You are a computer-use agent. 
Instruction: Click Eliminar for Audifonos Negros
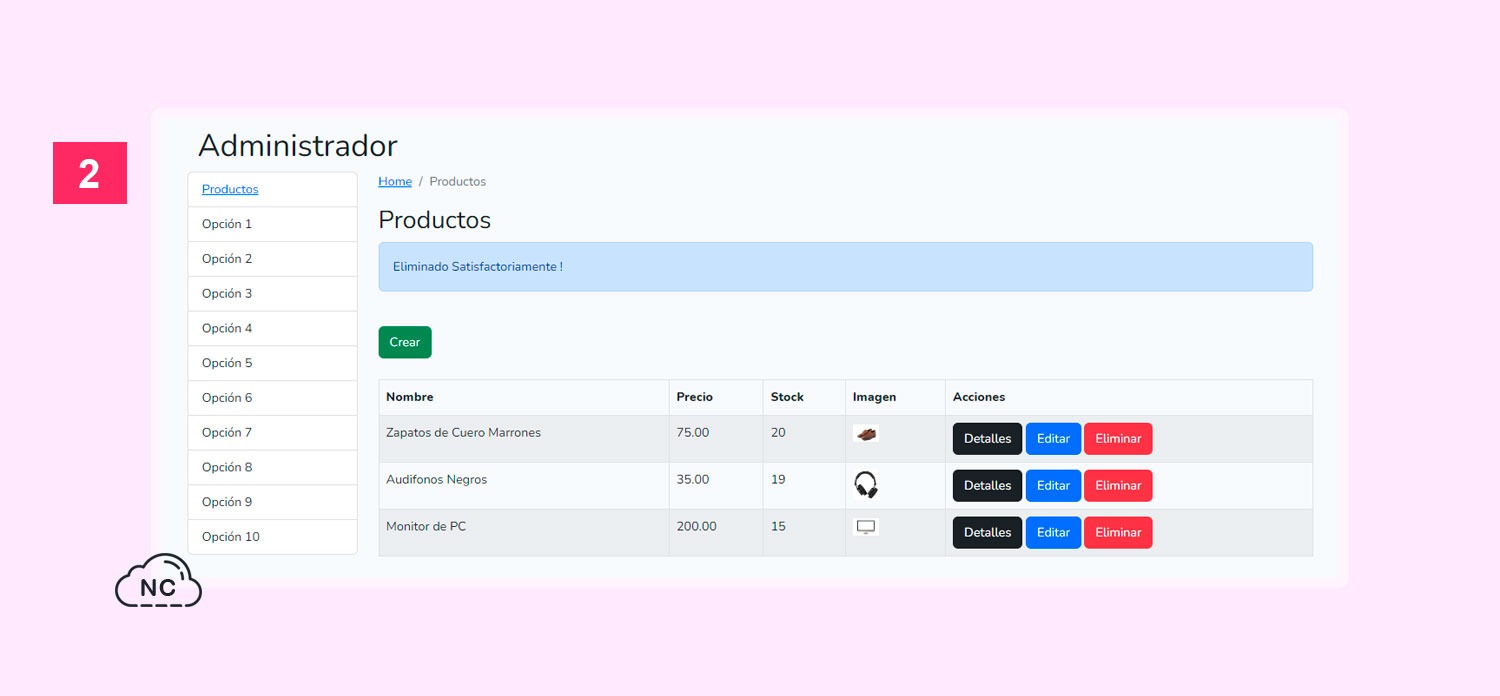pos(1118,485)
